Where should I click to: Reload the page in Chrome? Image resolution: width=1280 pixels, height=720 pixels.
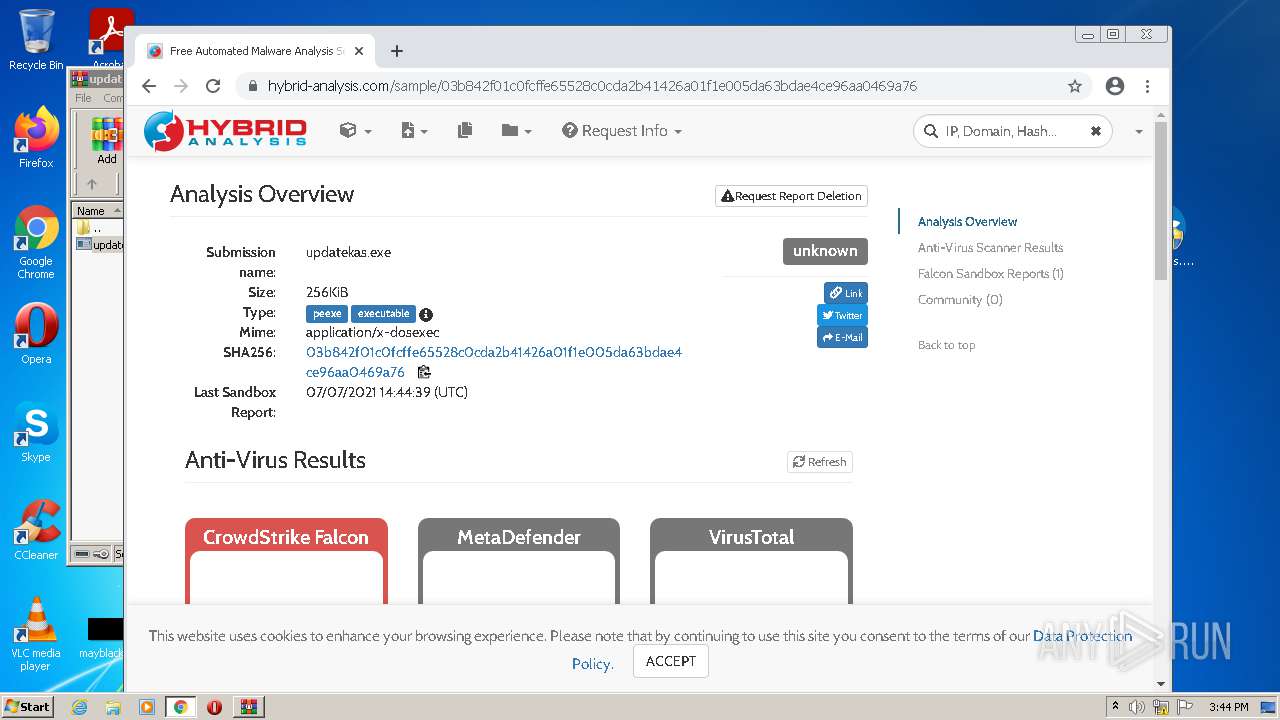pos(213,86)
